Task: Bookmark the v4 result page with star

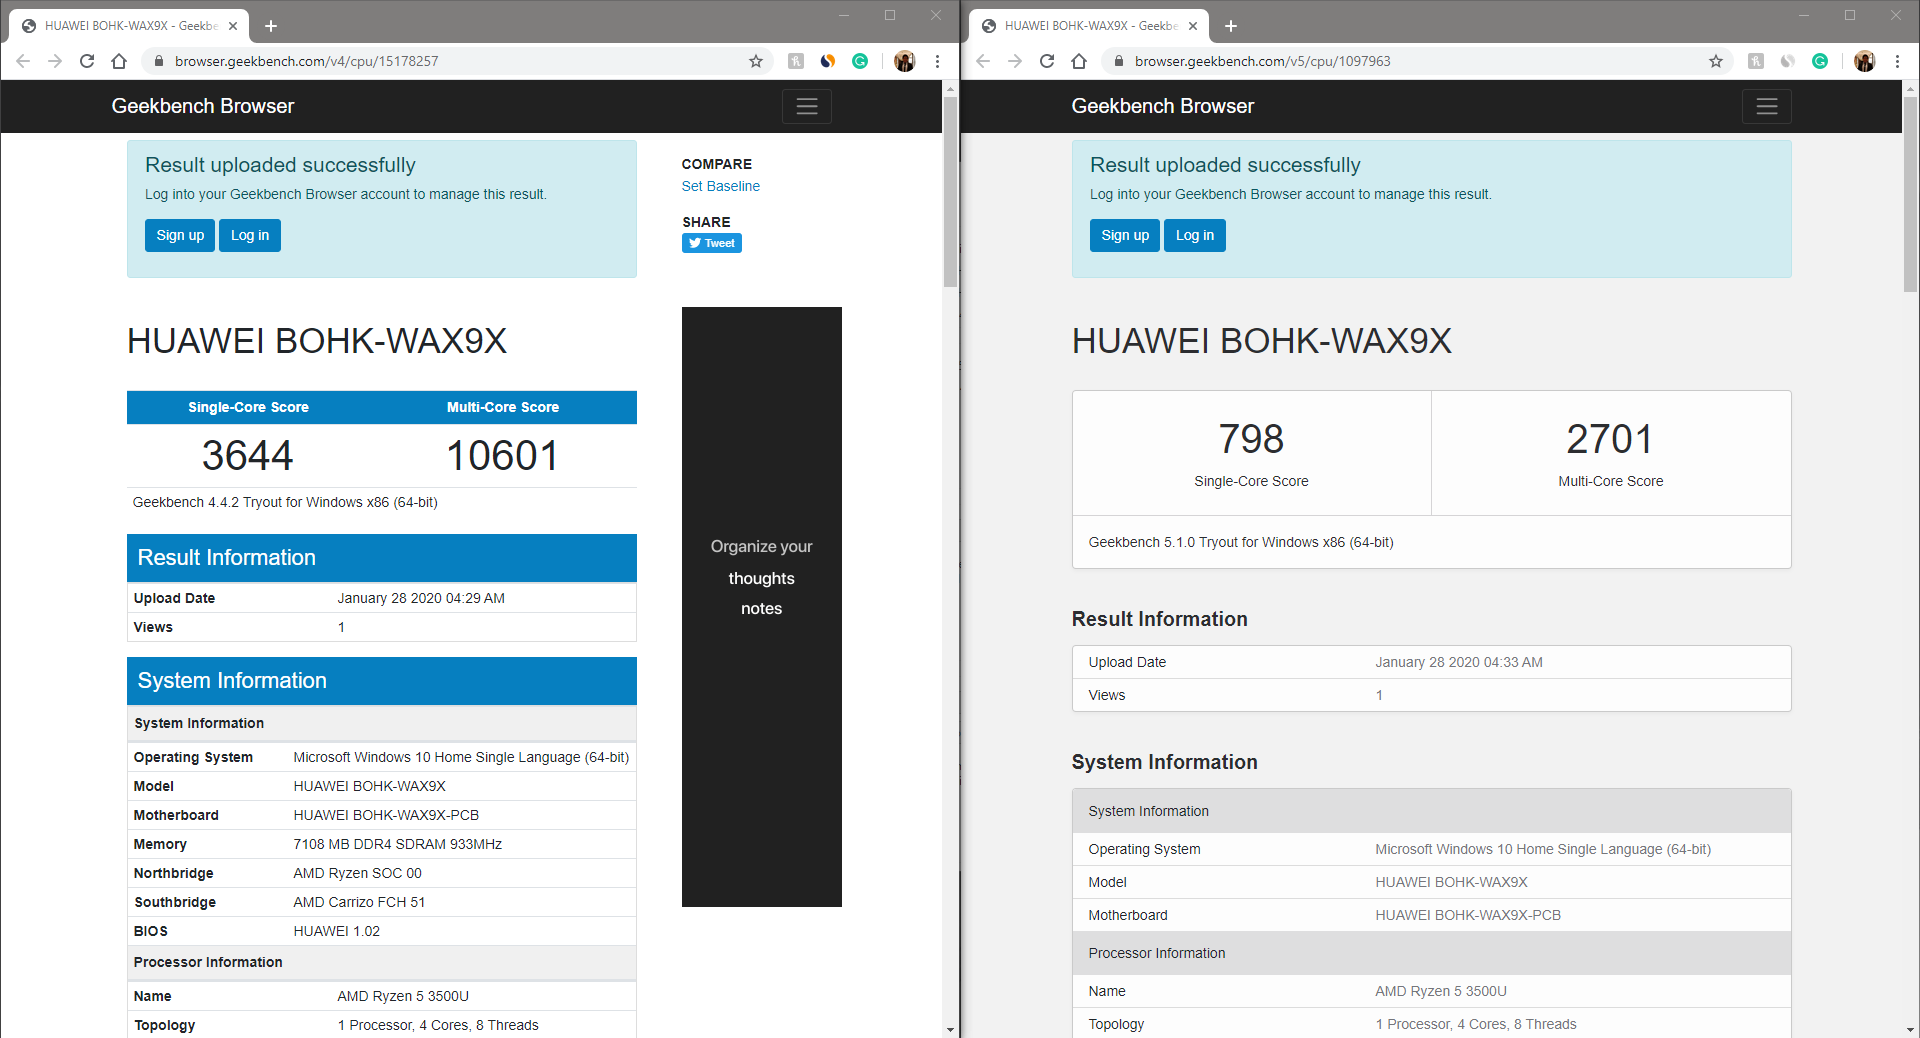Action: [756, 61]
